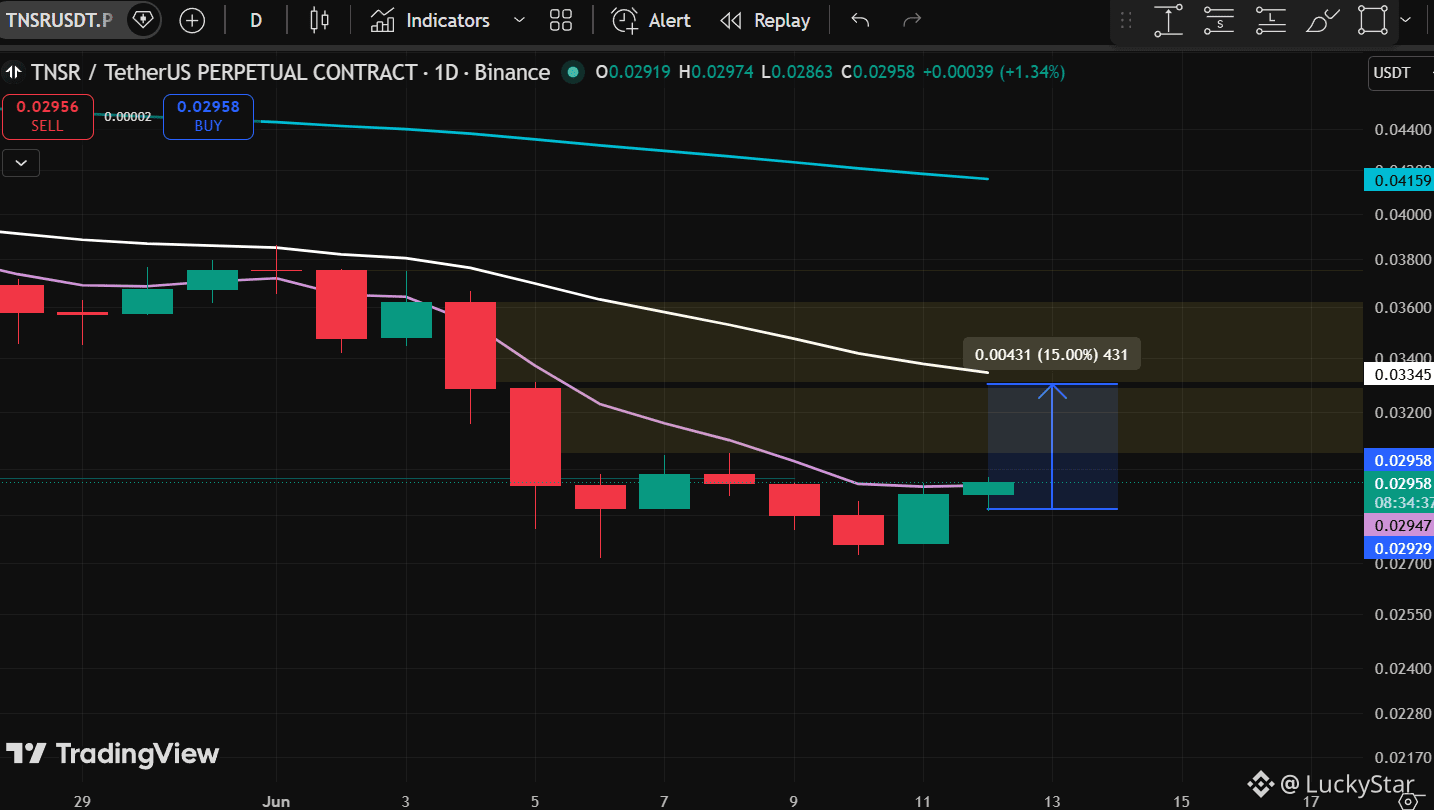Open the indicator templates grid icon
The width and height of the screenshot is (1434, 810).
(x=561, y=20)
